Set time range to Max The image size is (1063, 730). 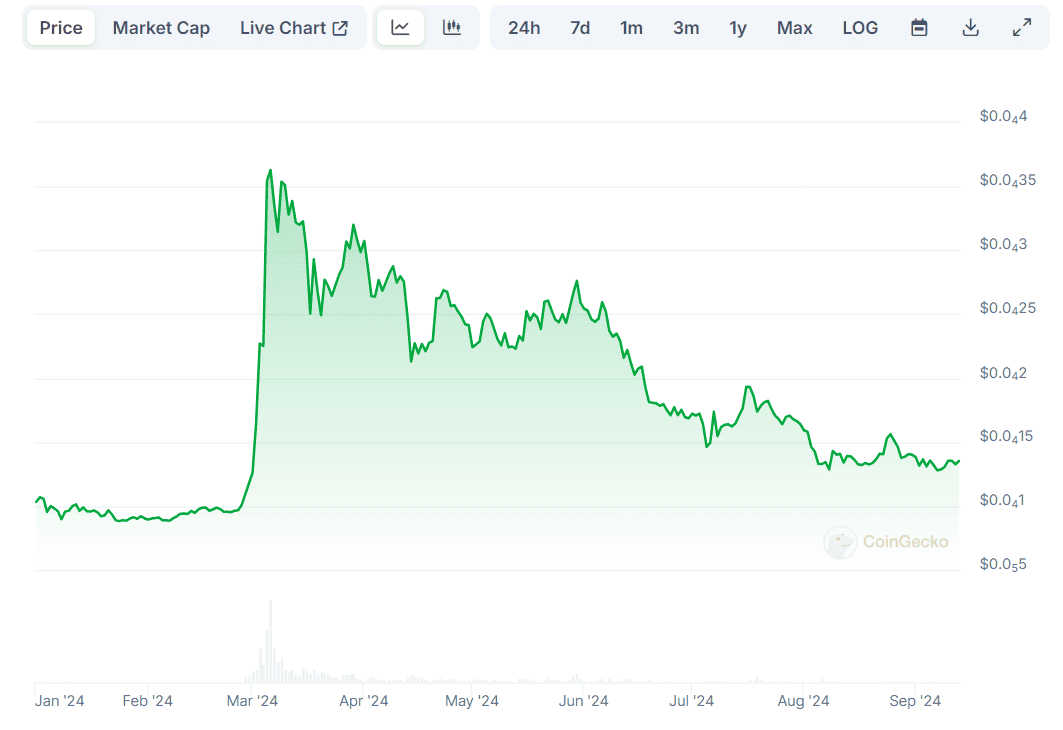pos(795,28)
